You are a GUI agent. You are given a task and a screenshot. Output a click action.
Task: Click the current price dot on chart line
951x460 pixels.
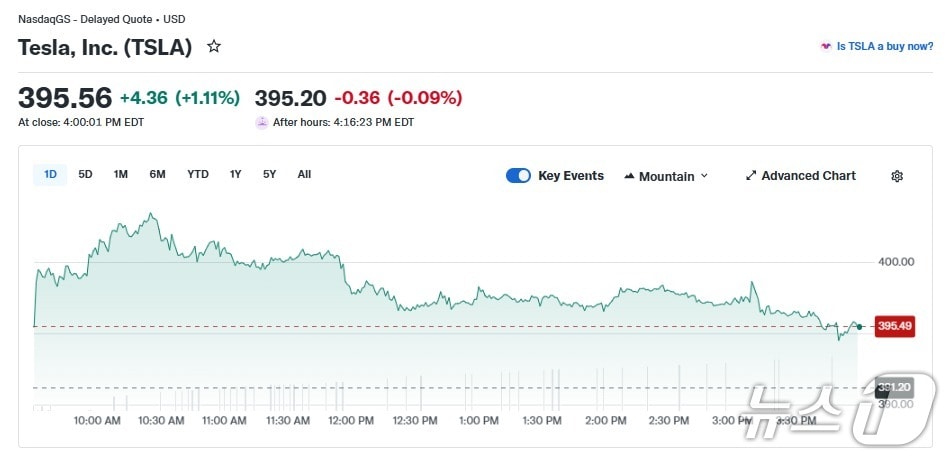(x=859, y=327)
